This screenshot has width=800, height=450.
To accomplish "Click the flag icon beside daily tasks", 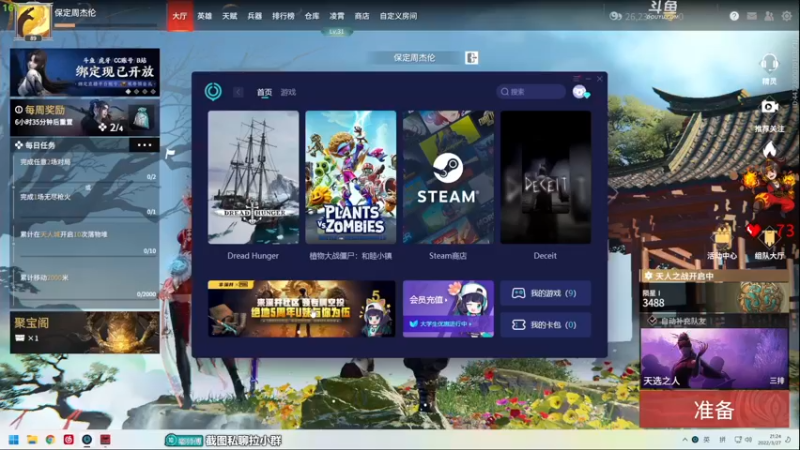I will 170,153.
